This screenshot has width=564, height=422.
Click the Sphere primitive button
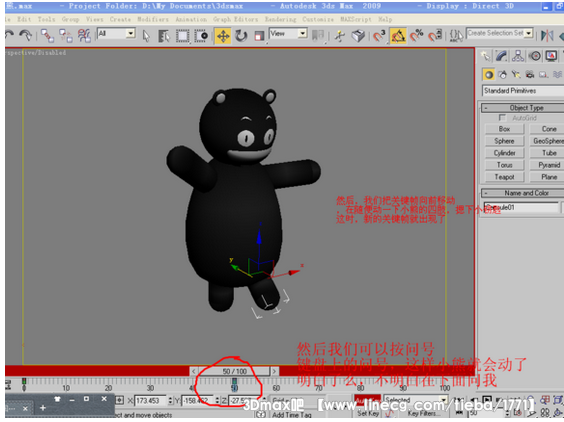tap(504, 141)
